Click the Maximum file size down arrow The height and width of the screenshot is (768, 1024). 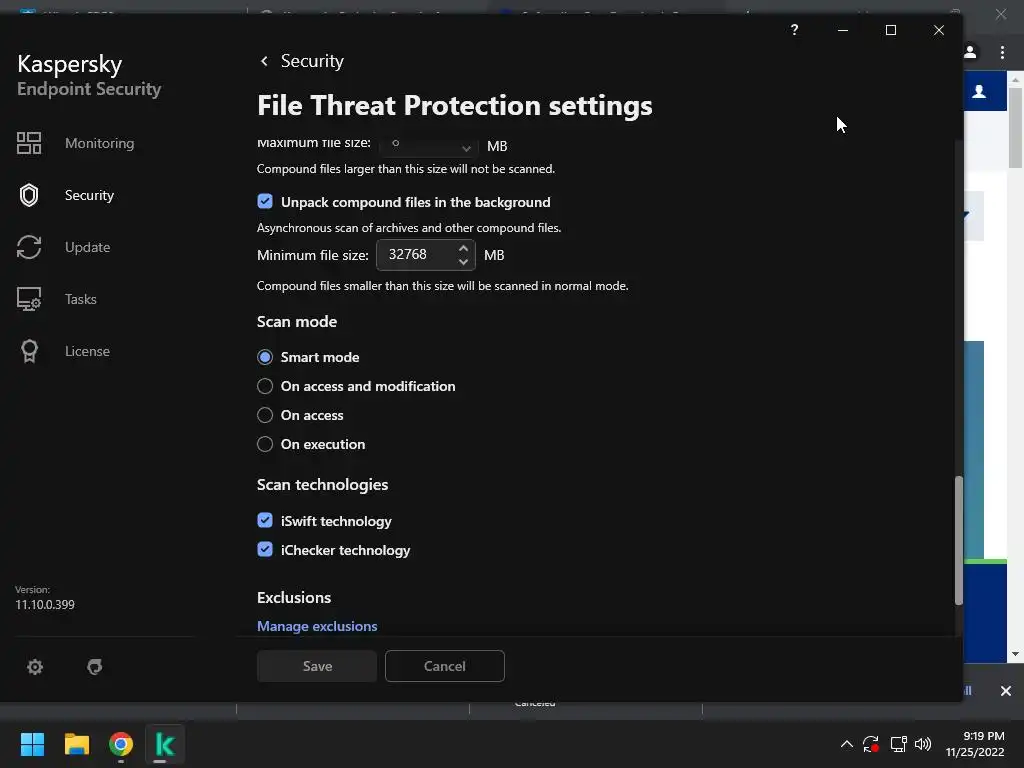466,148
